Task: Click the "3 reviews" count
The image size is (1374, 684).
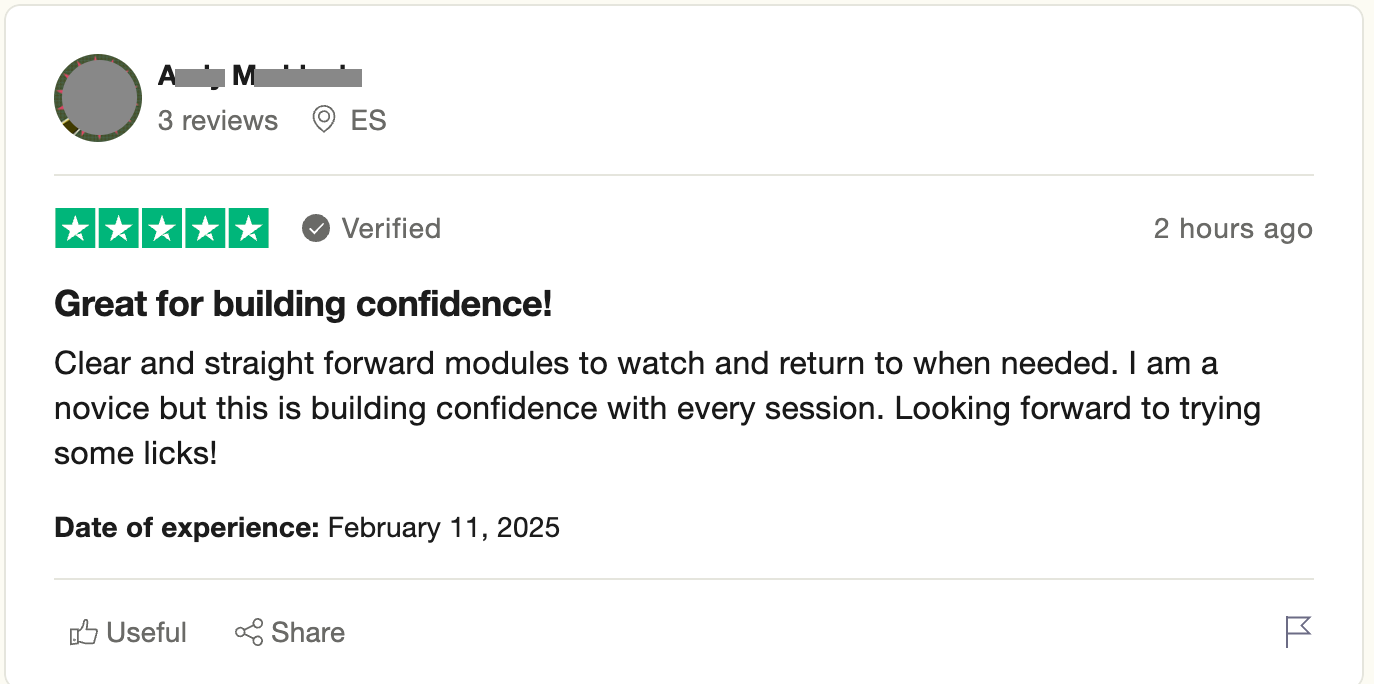Action: (217, 121)
